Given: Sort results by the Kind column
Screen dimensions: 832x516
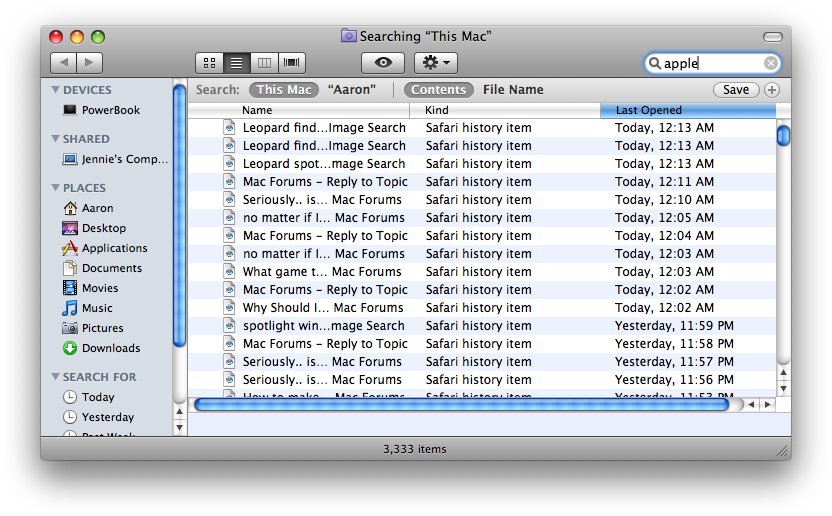Looking at the screenshot, I should coord(505,110).
